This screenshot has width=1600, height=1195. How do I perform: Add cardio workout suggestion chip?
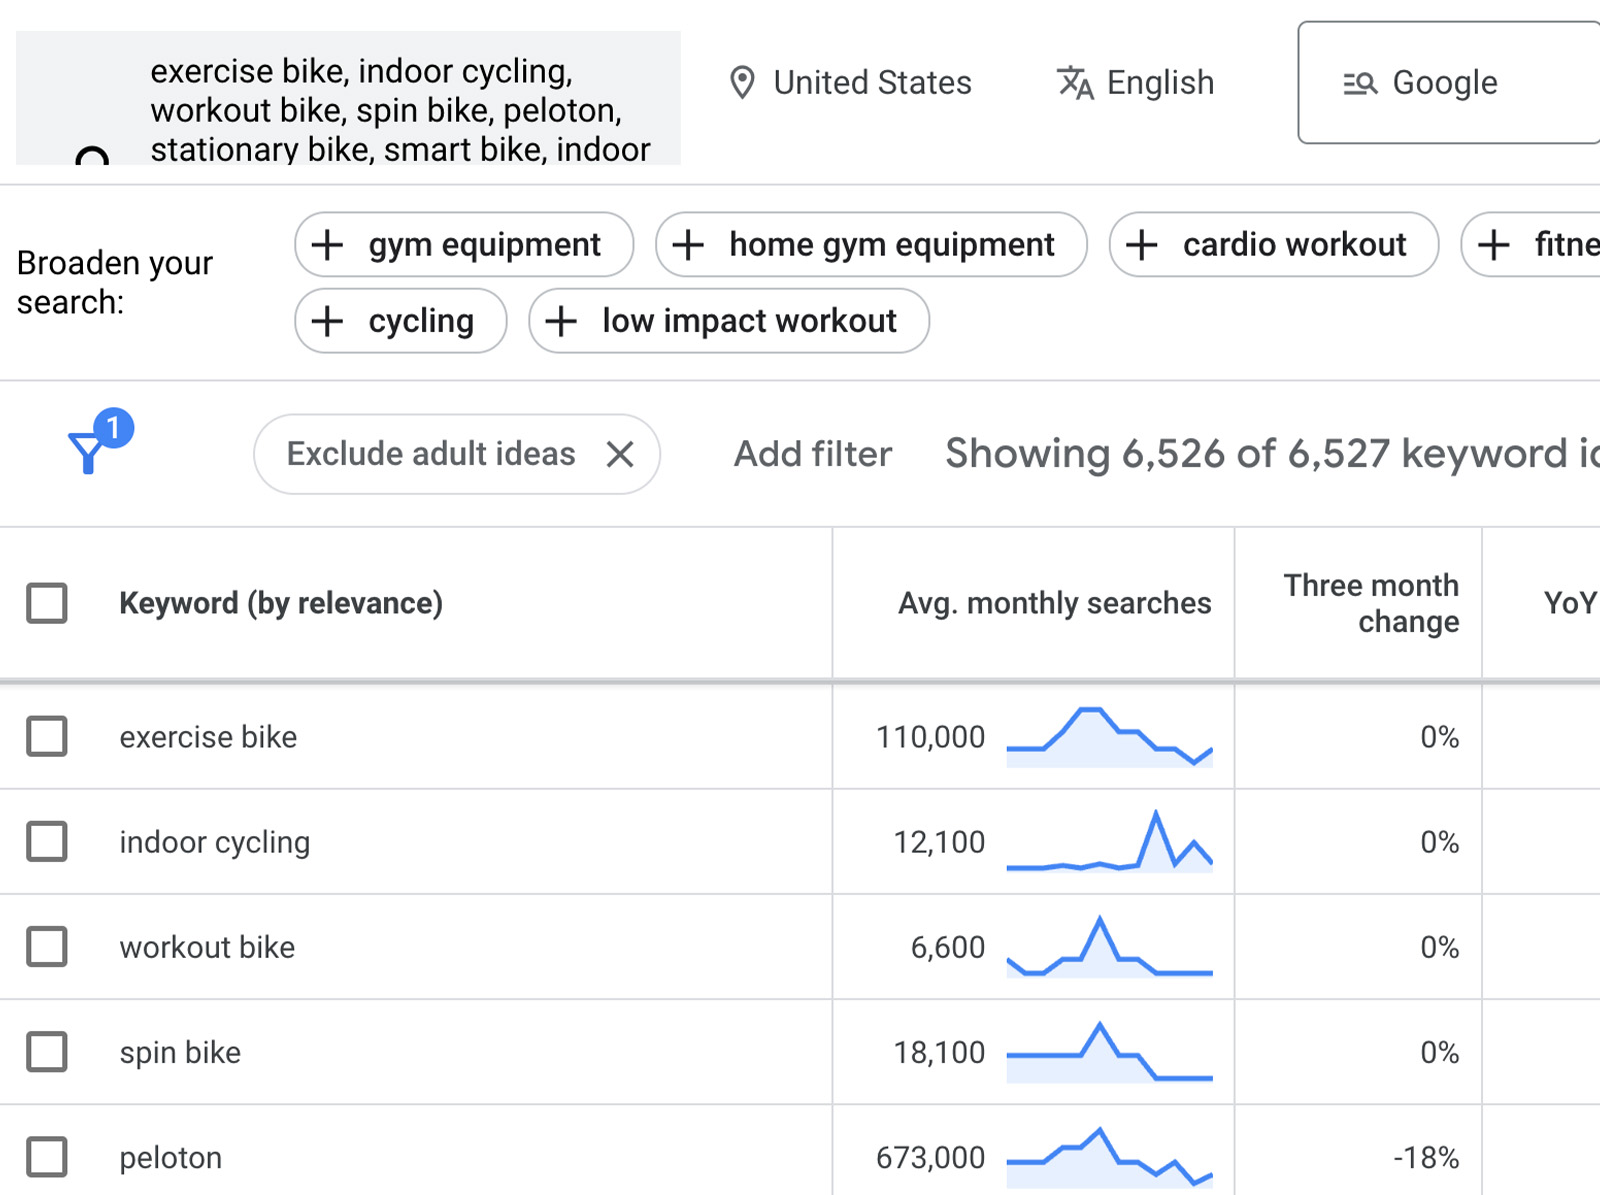click(1274, 244)
